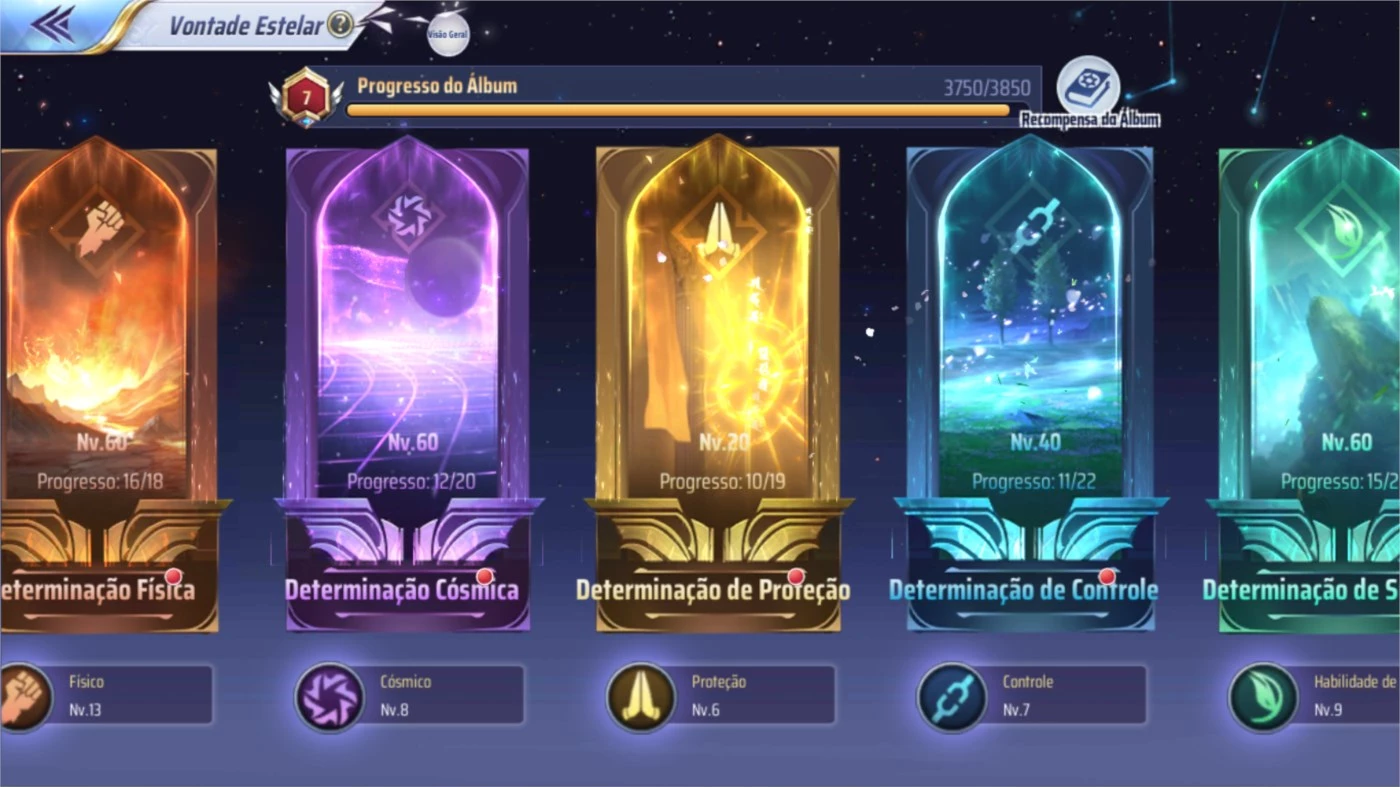Open the Determinação de Proteção golden card

pos(718,384)
